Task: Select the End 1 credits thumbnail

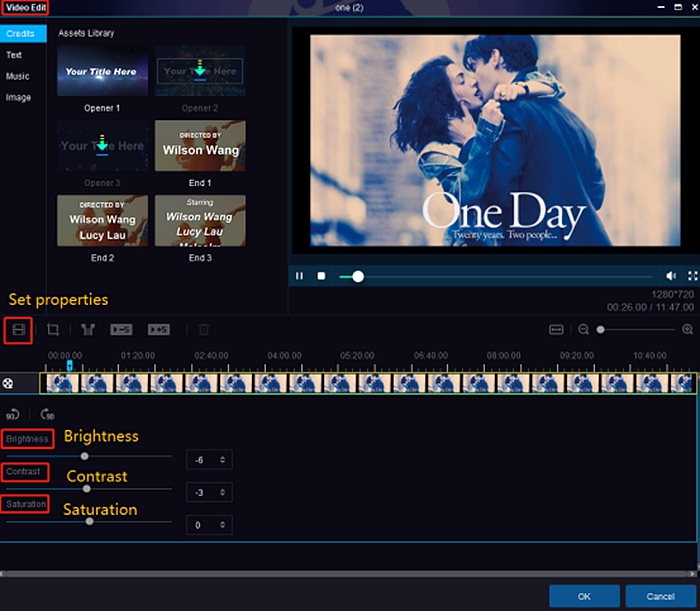Action: 201,146
